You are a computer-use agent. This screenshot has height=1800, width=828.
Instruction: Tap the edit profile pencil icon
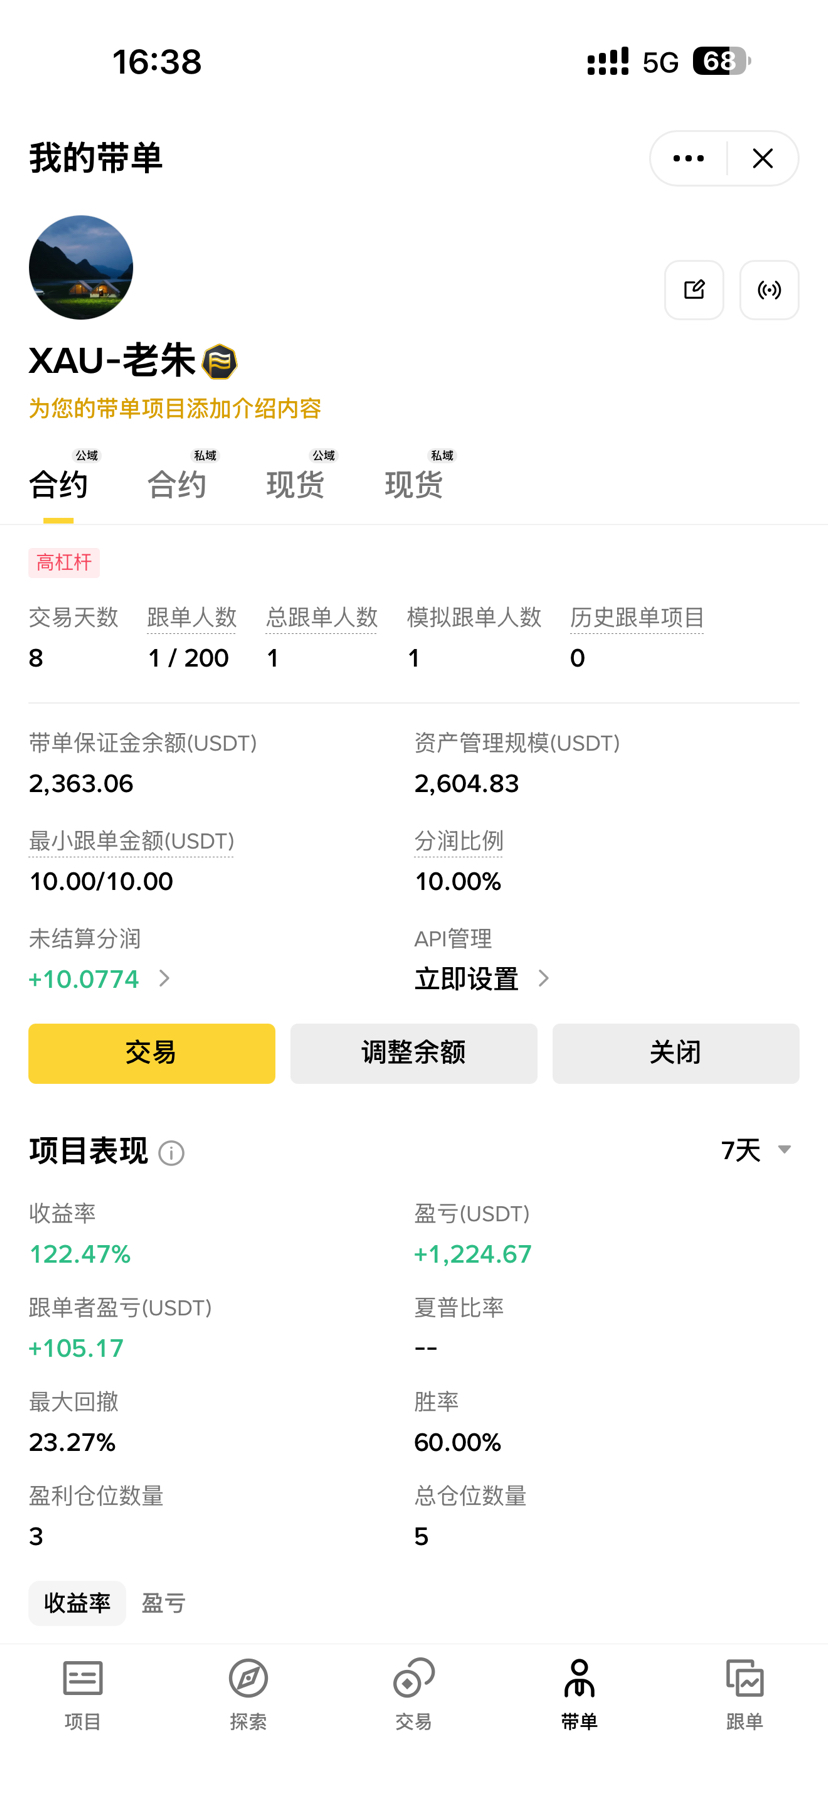point(694,290)
